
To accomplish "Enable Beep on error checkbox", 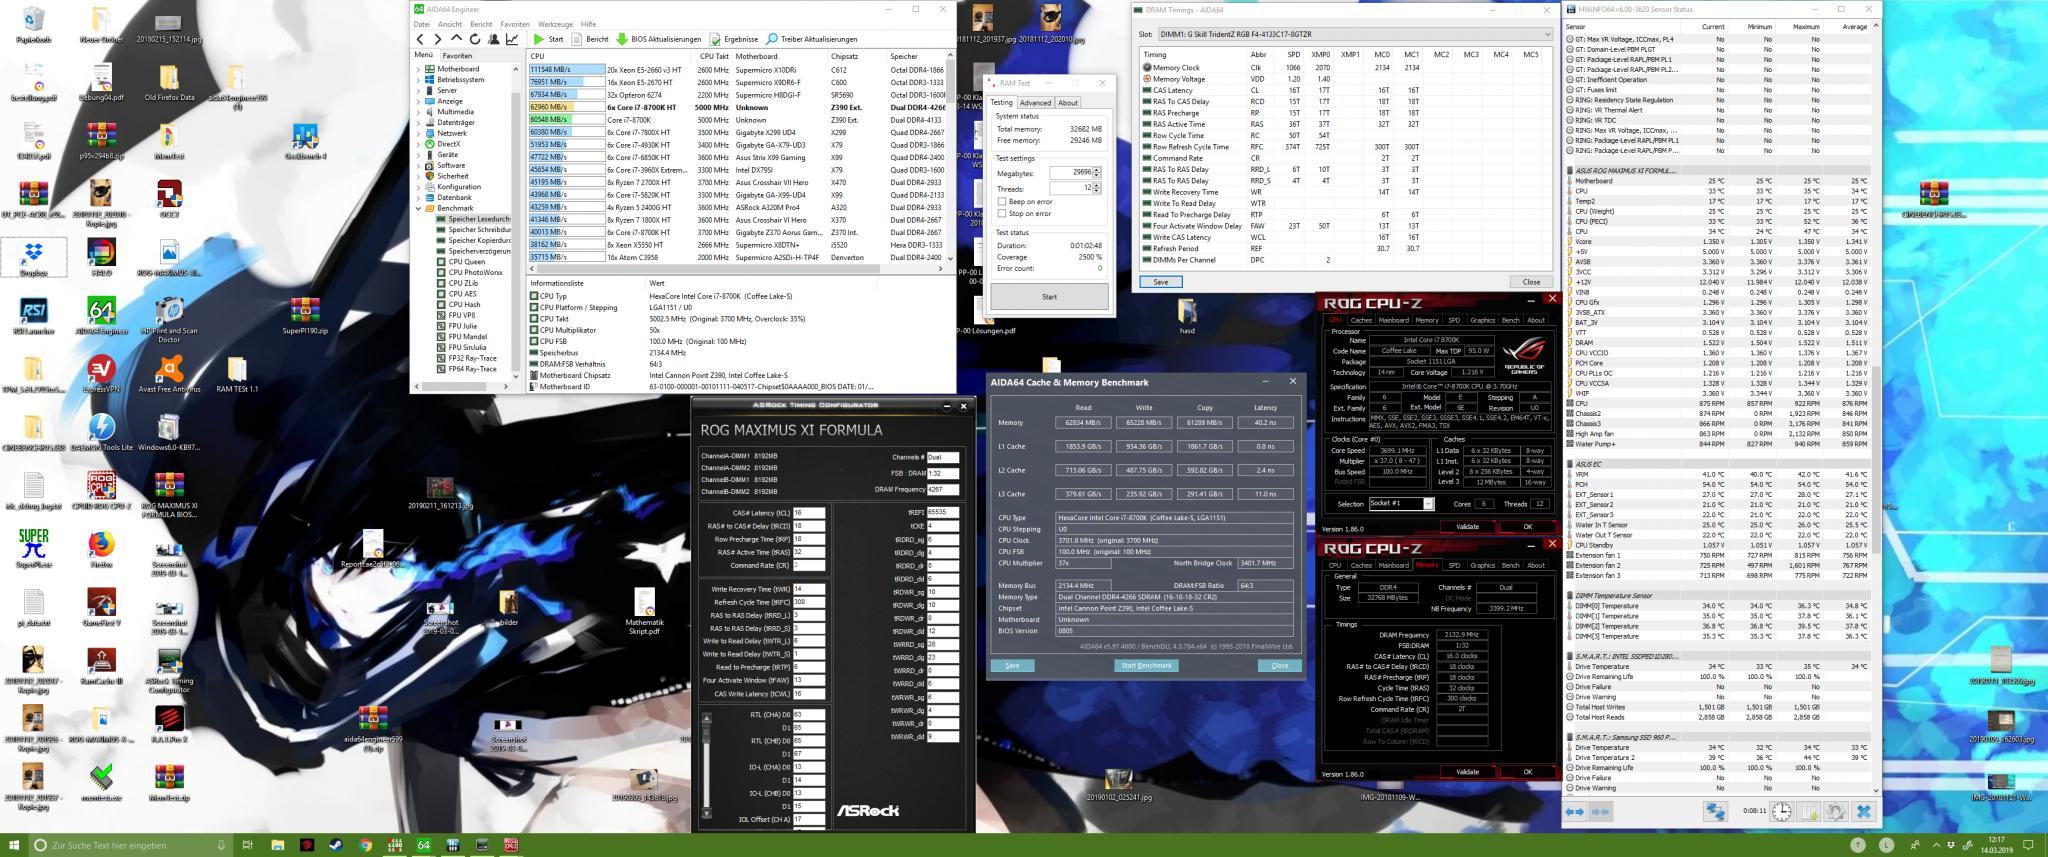I will 1002,202.
